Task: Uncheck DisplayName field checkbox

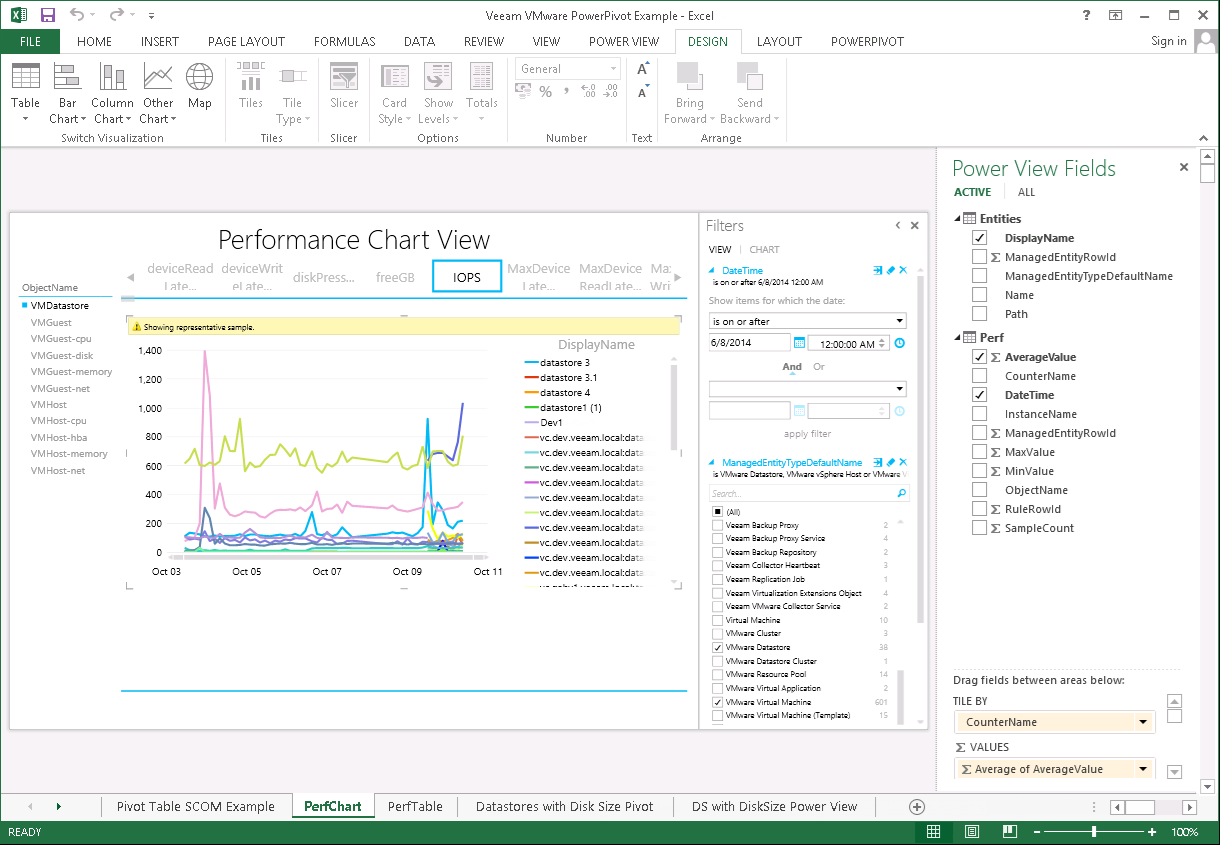Action: [979, 238]
